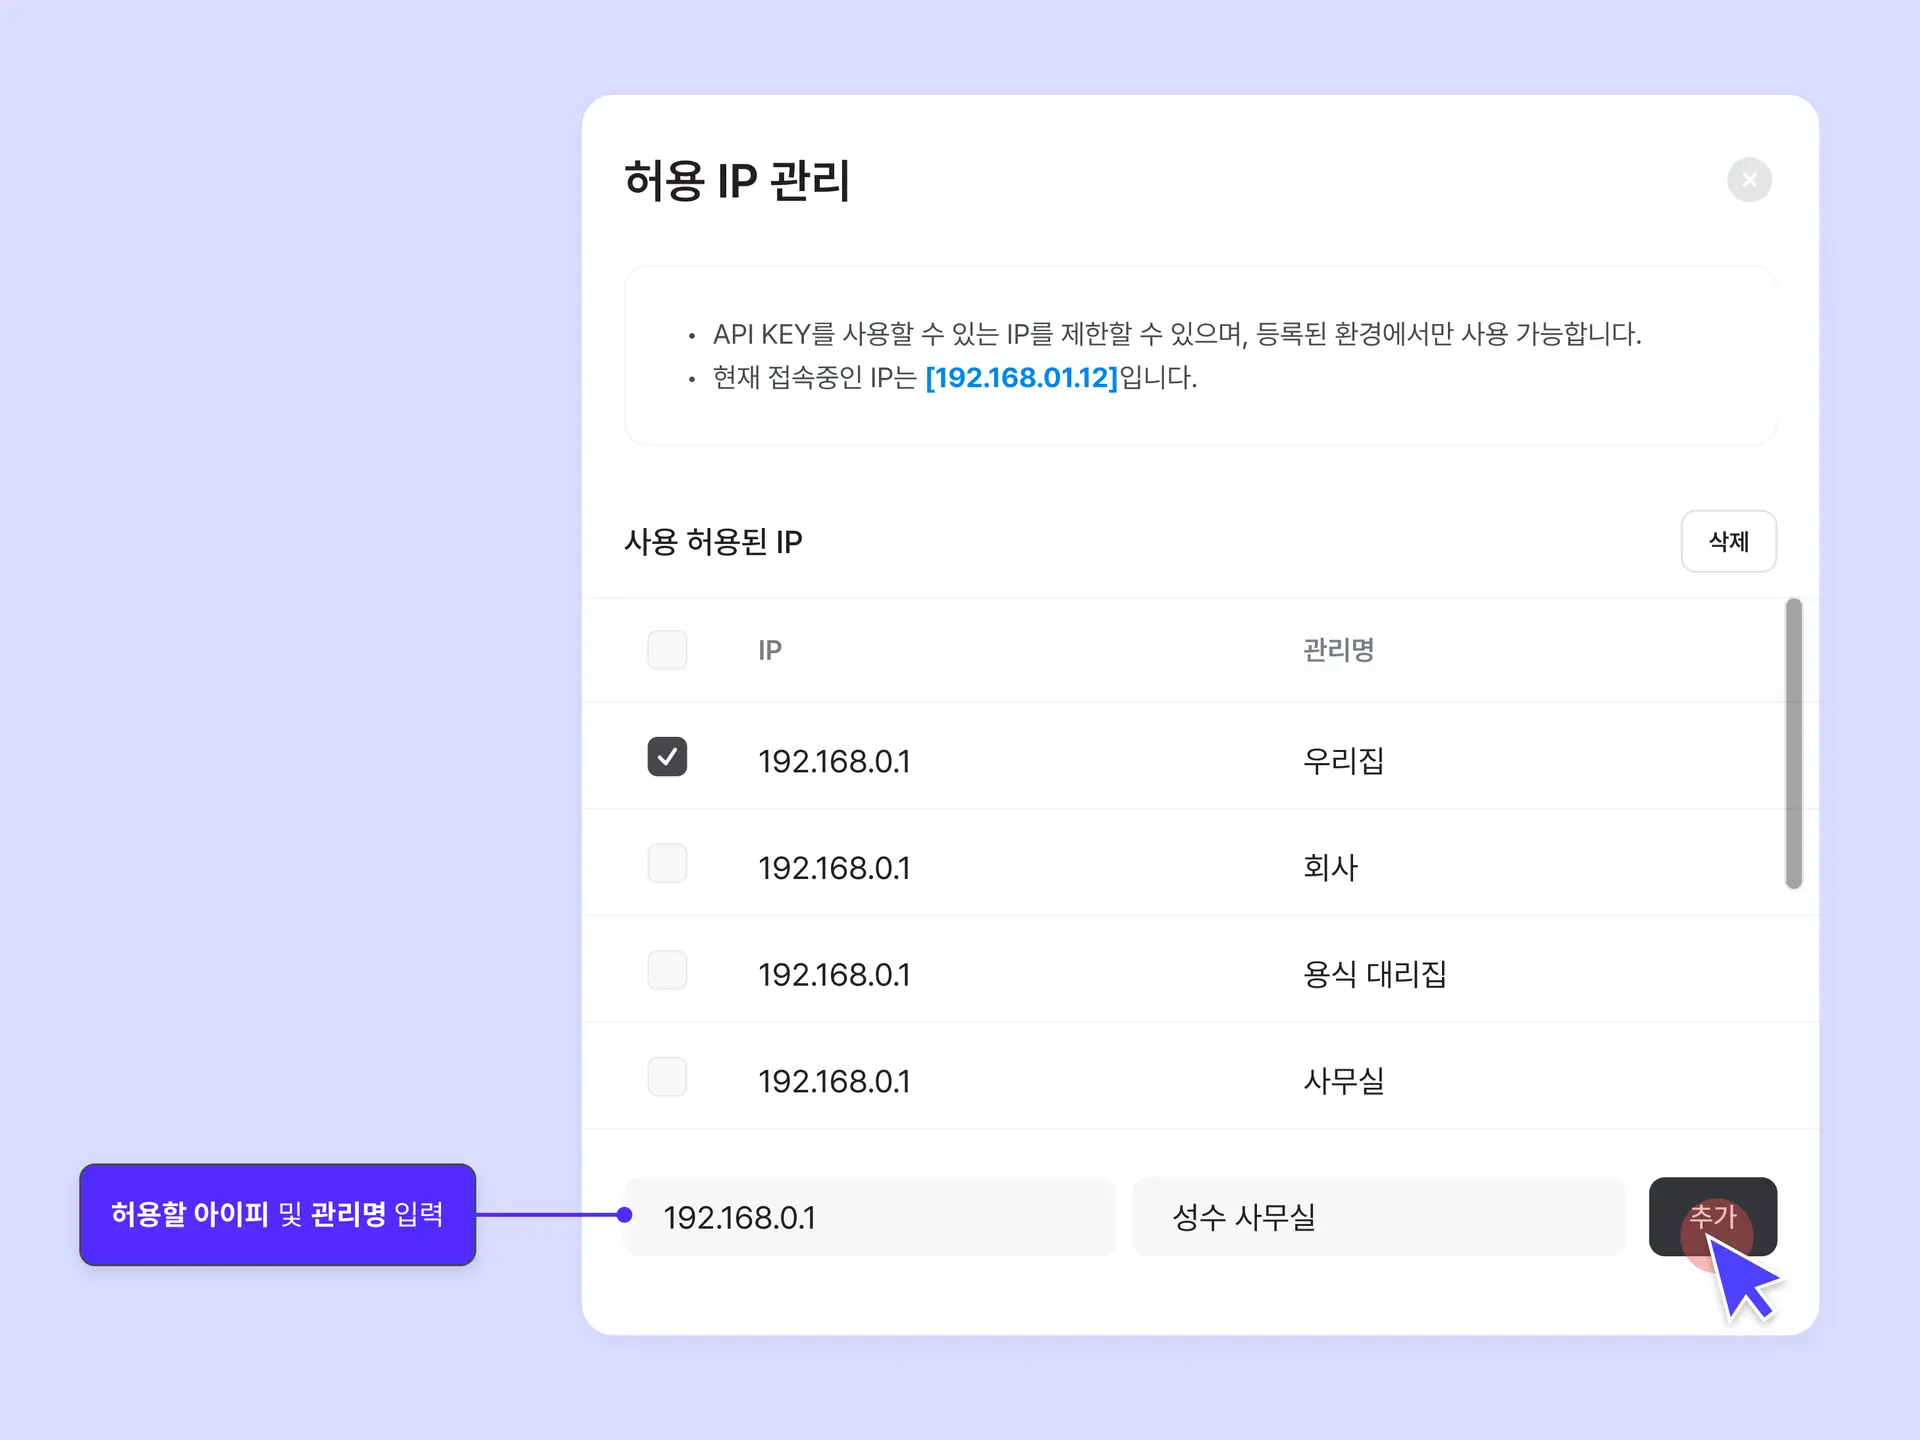The image size is (1920, 1440).
Task: Check the 사무실 row checkbox
Action: [667, 1078]
